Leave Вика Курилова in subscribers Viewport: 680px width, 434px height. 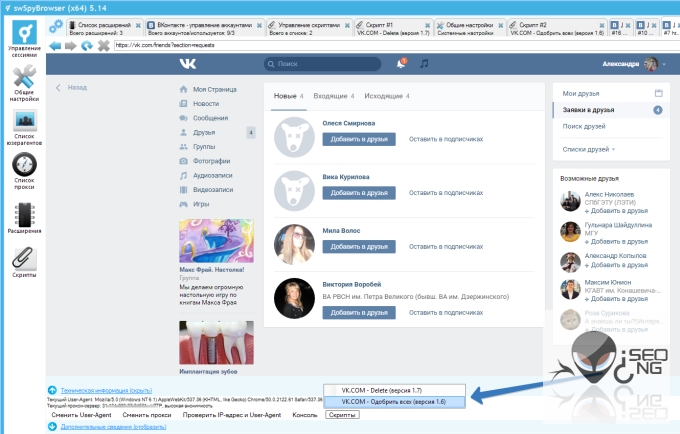(446, 193)
